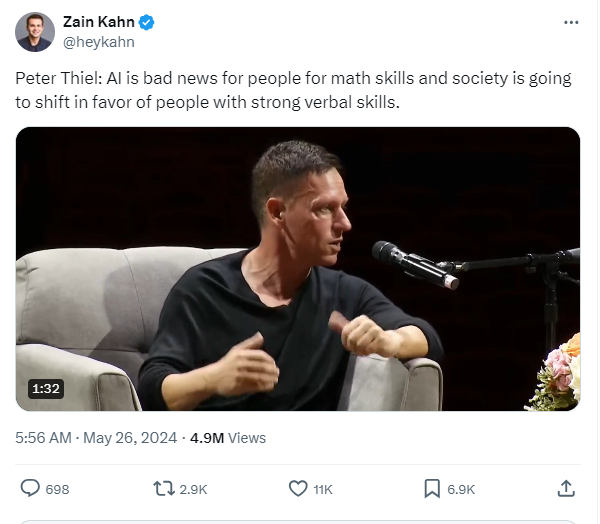Click the microphone in the video thumbnail
600x524 pixels.
point(415,264)
